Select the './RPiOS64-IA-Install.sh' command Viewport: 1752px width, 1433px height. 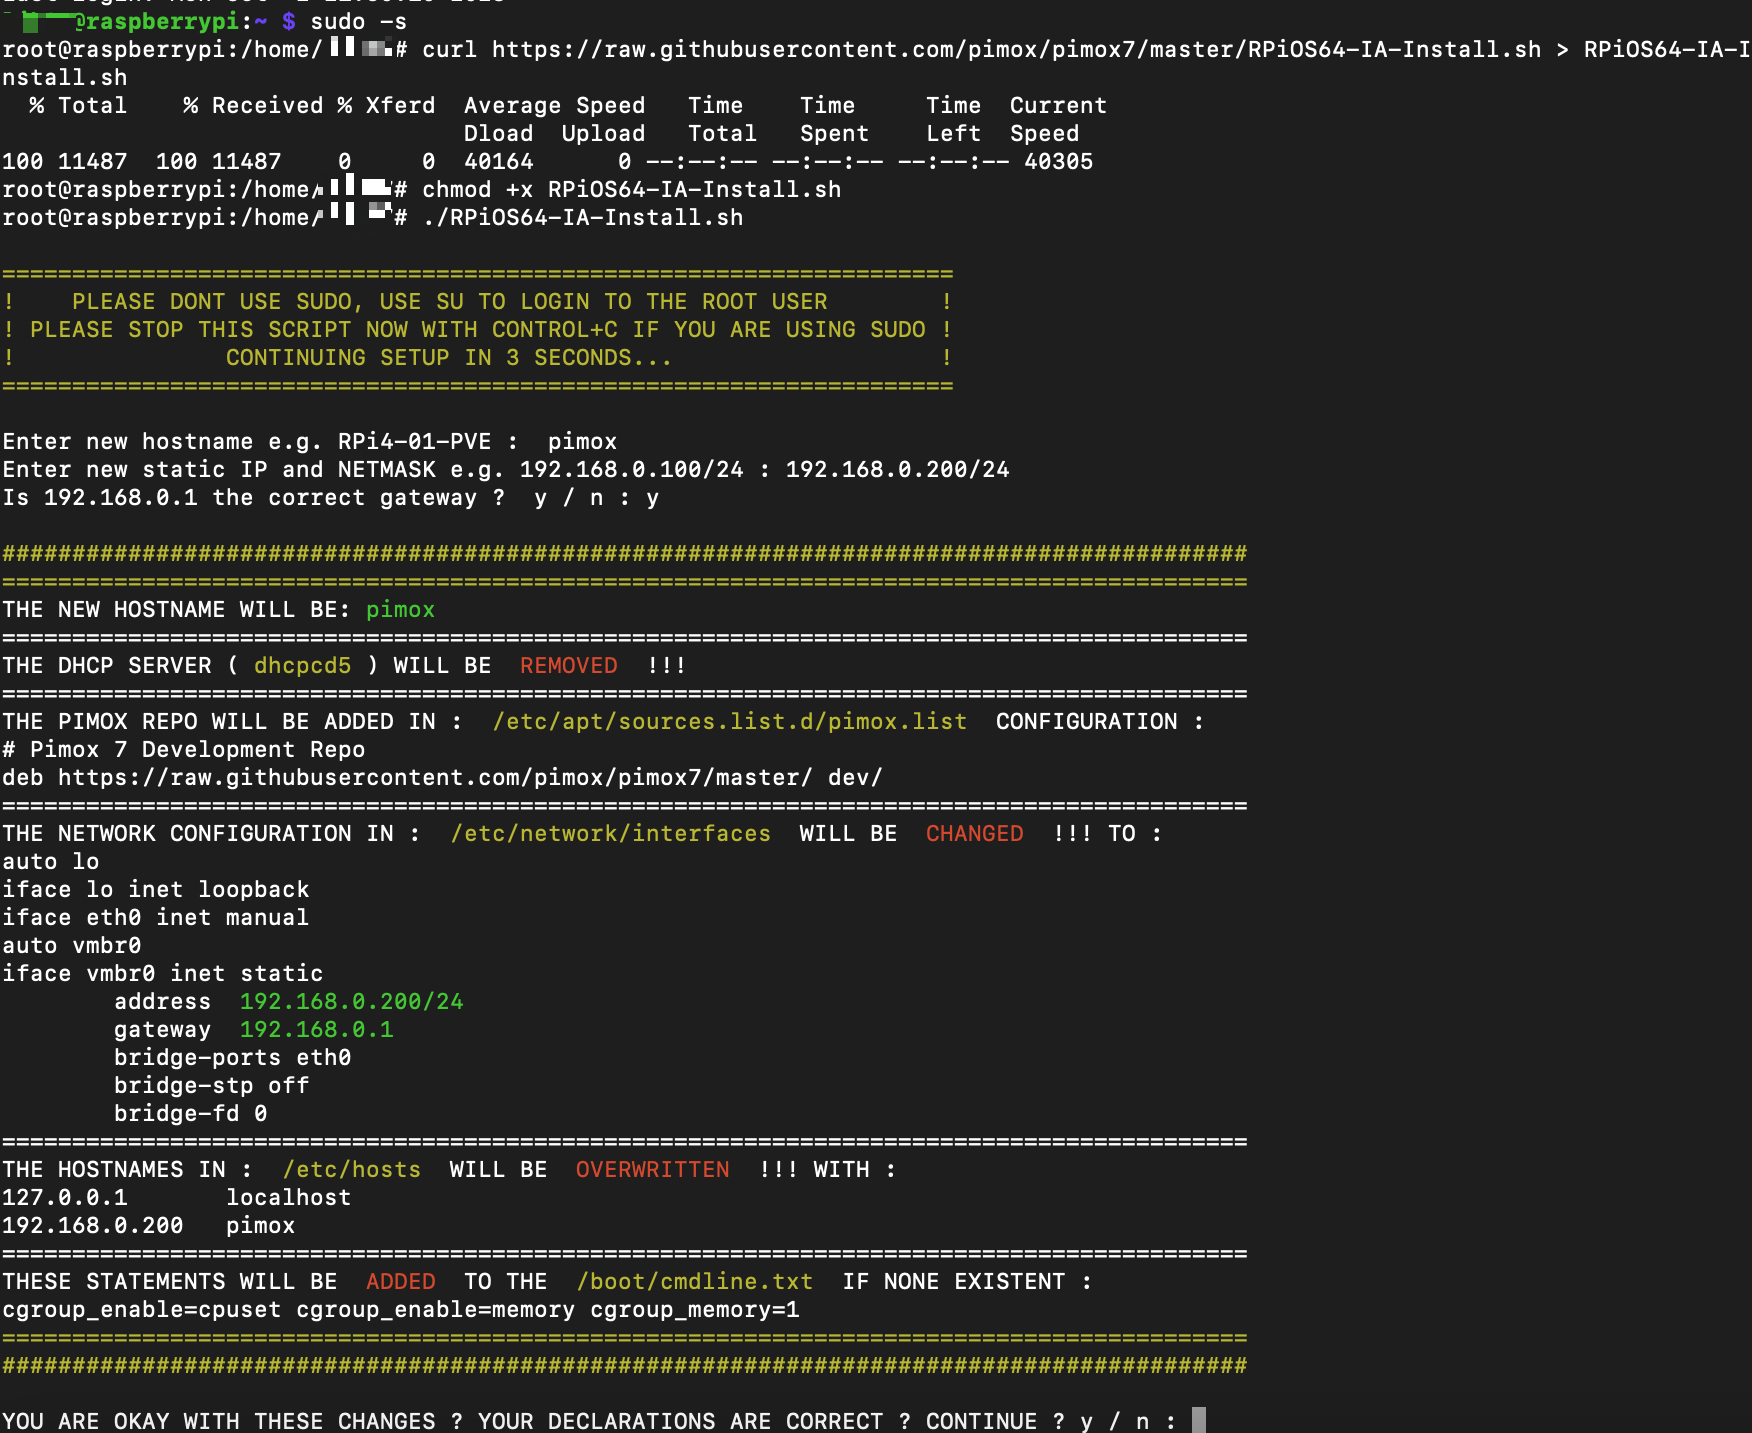coord(582,218)
